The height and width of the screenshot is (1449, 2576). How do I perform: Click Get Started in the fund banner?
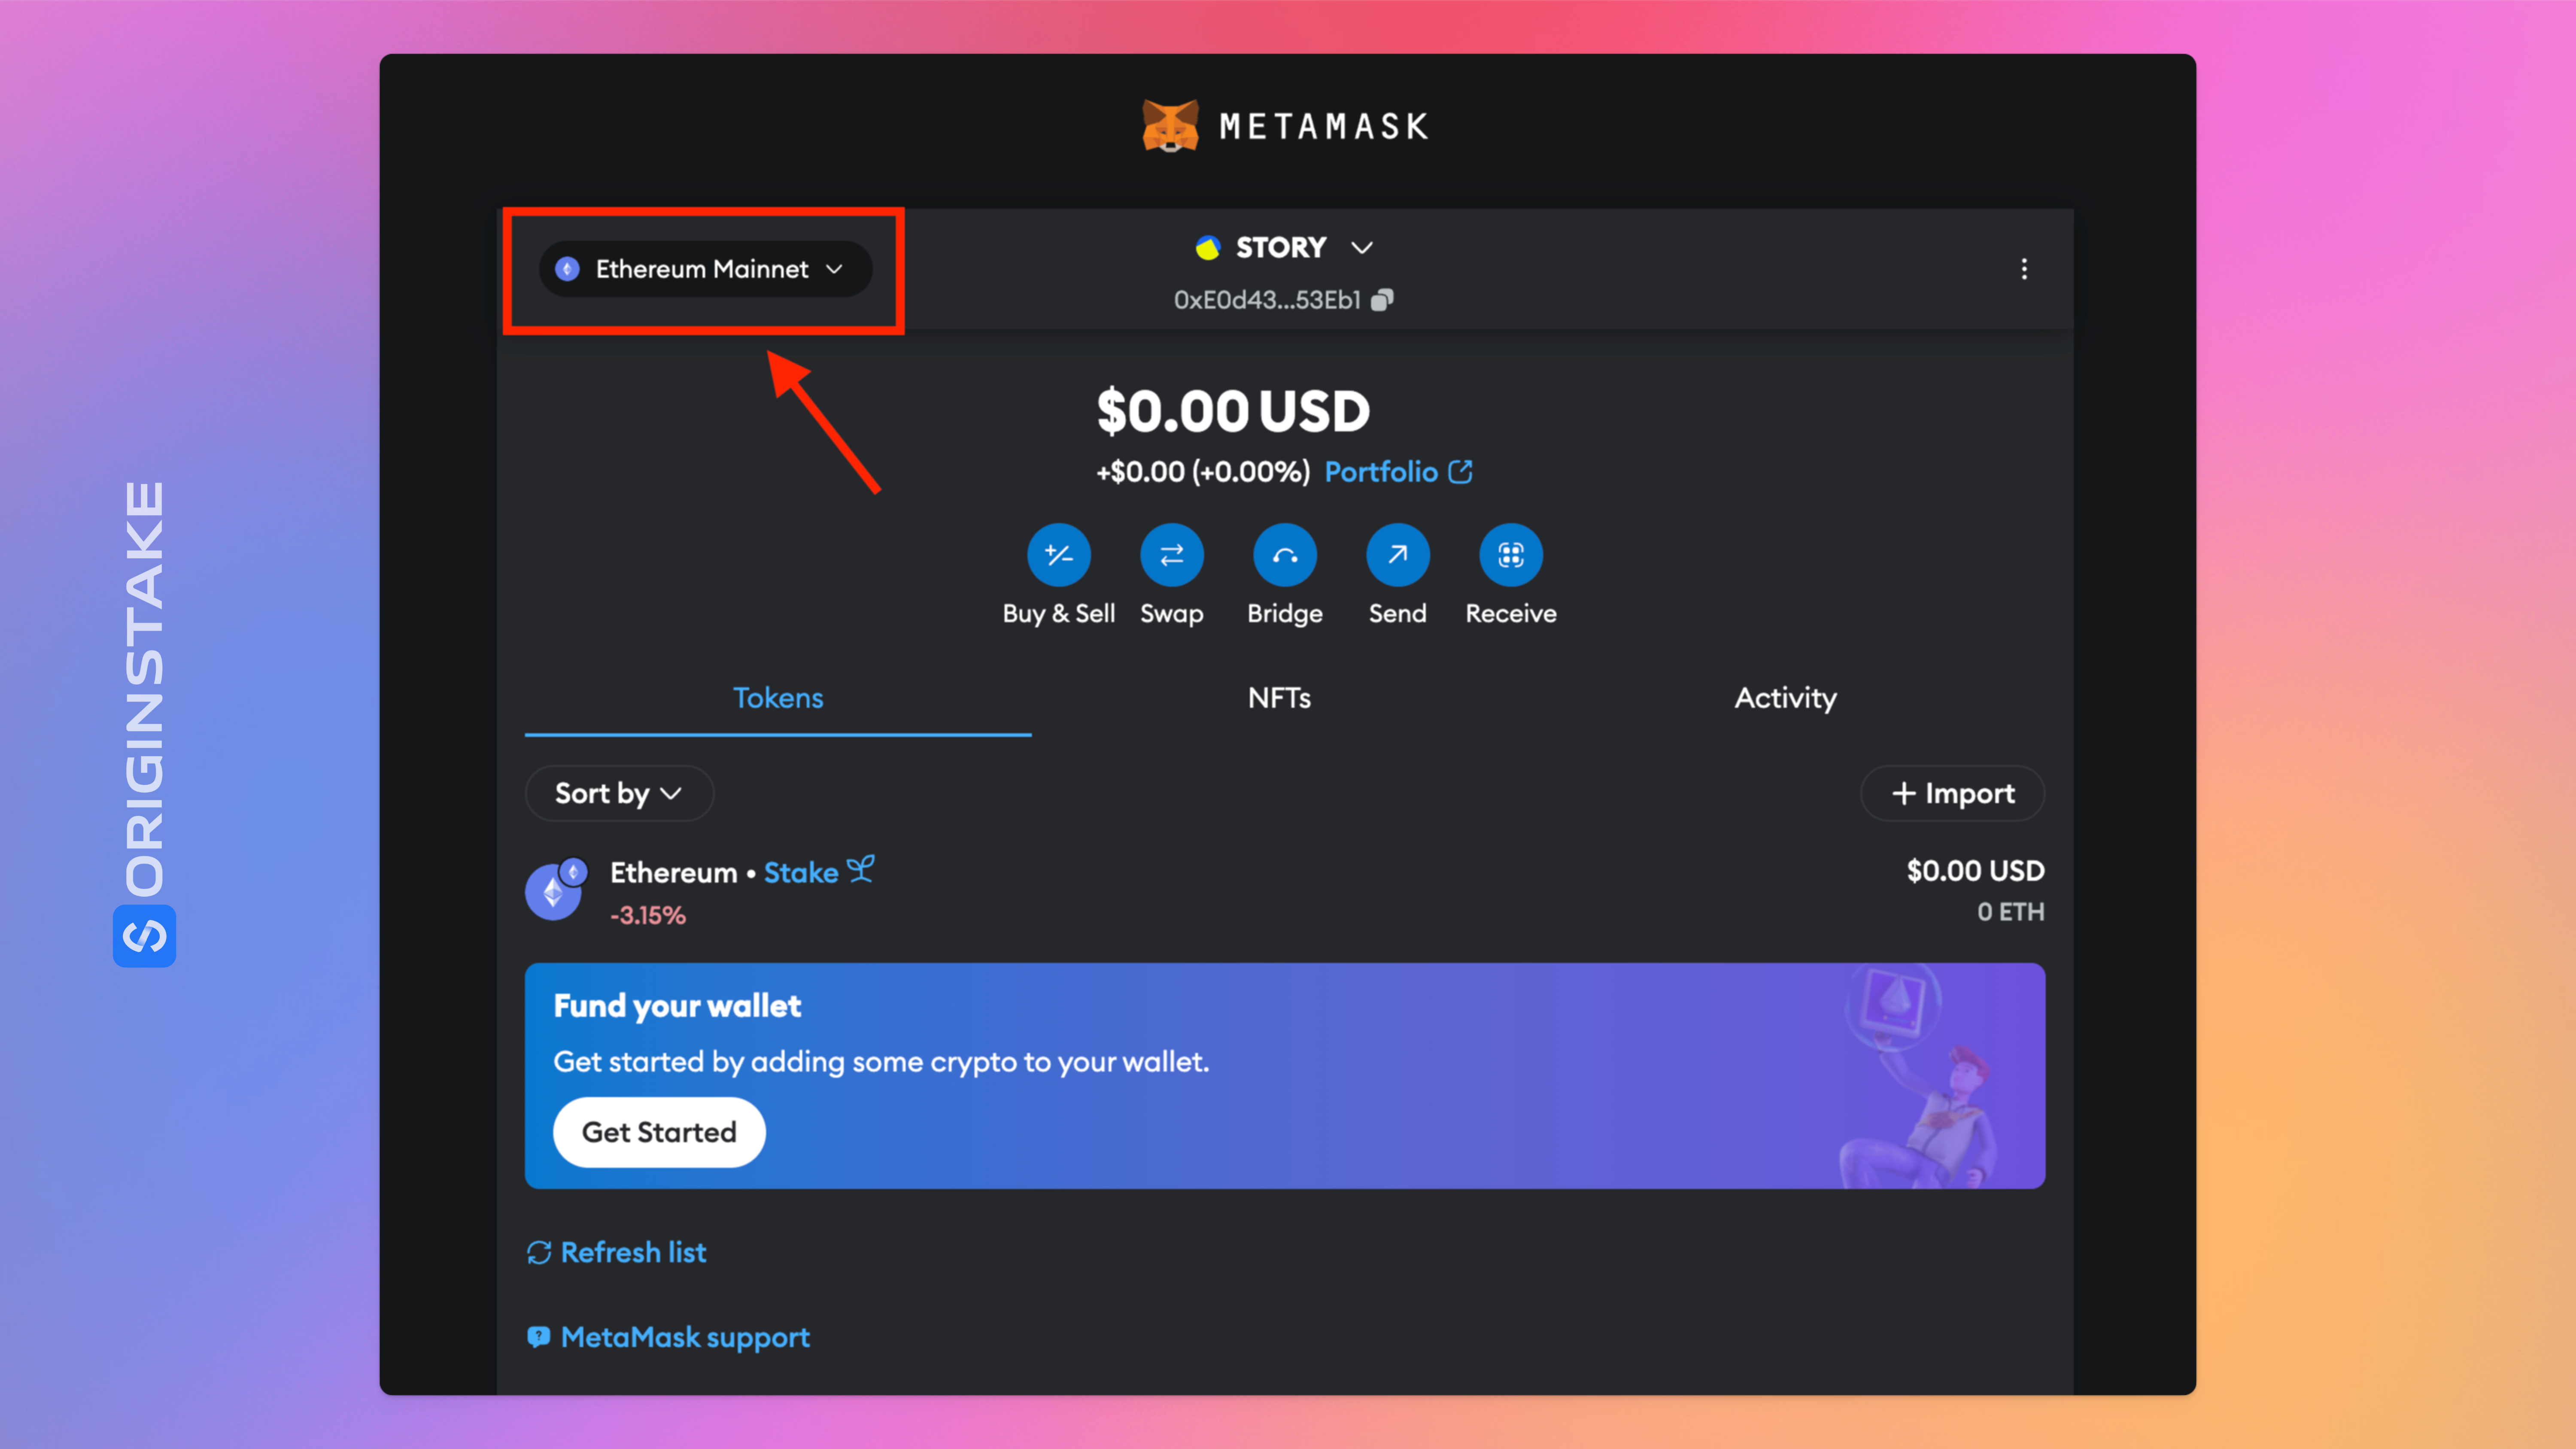point(659,1132)
